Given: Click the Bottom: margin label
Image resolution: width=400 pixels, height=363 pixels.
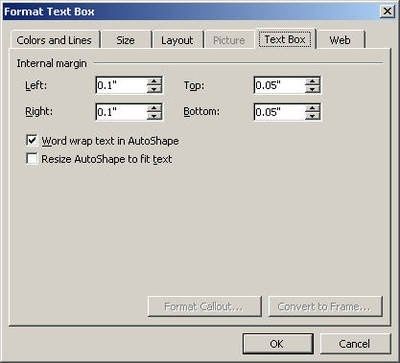Looking at the screenshot, I should click(202, 112).
